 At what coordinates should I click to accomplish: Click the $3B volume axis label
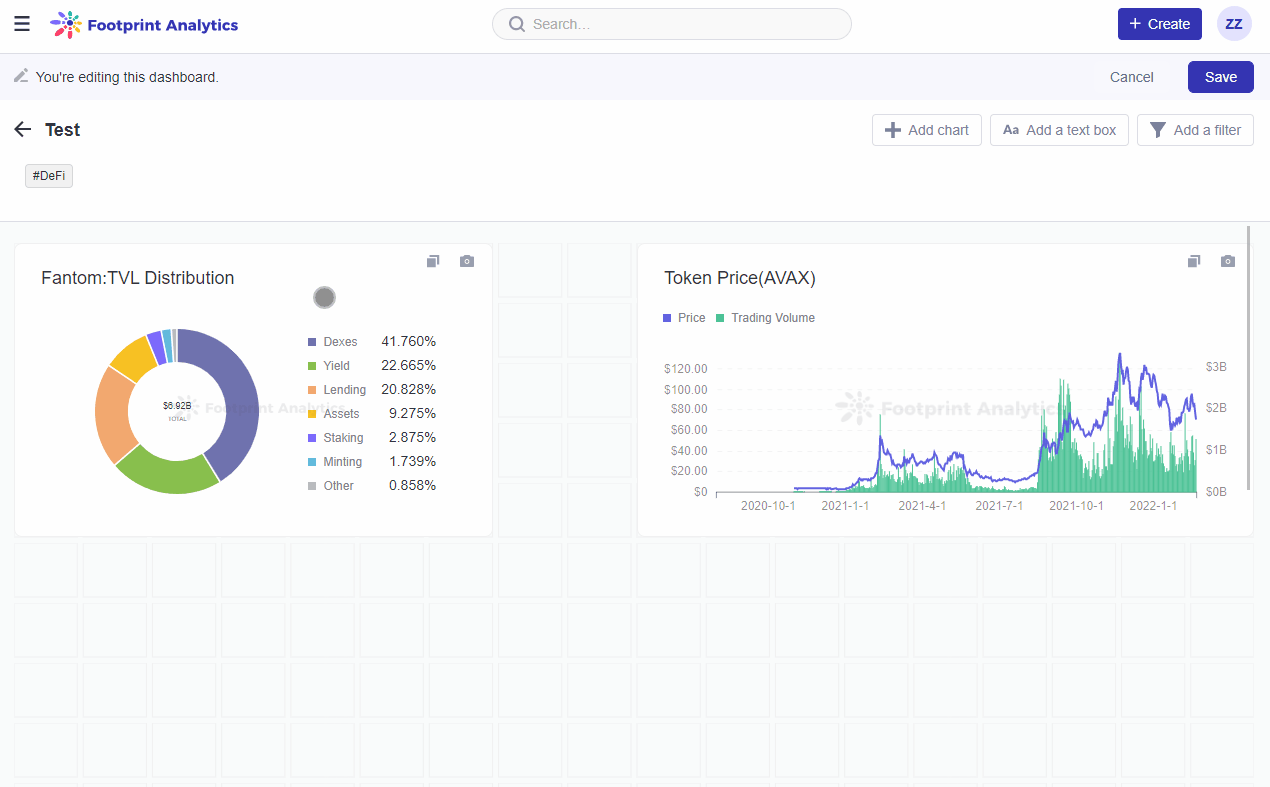pos(1216,367)
